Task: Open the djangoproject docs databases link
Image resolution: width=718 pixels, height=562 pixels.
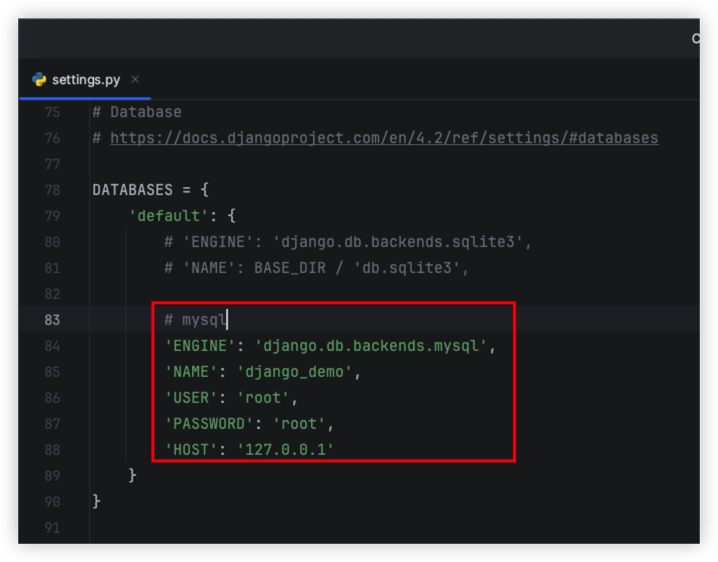Action: pyautogui.click(x=383, y=138)
